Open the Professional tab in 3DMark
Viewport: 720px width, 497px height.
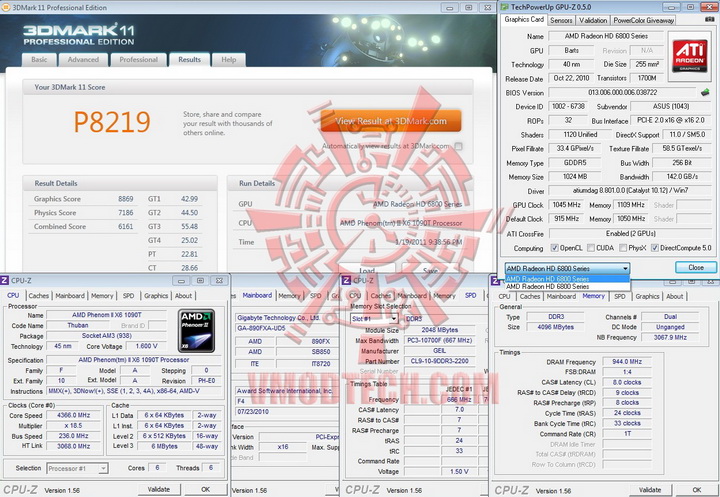[x=138, y=60]
